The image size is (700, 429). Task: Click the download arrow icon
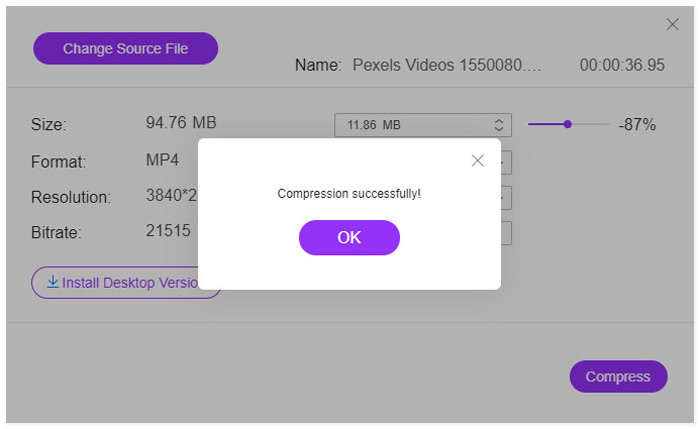[x=52, y=283]
